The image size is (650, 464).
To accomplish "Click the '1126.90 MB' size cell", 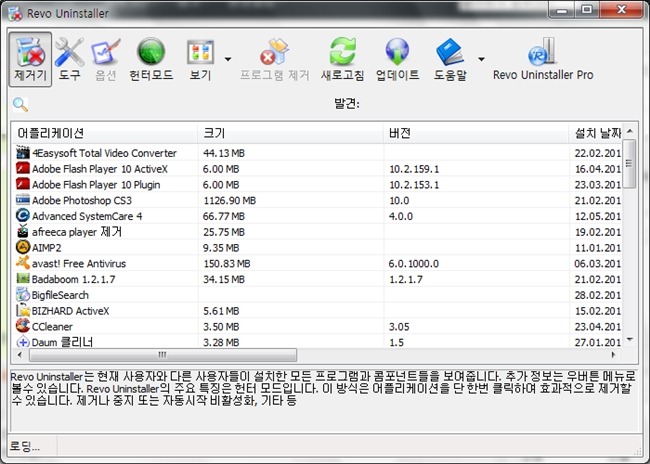I will [229, 200].
